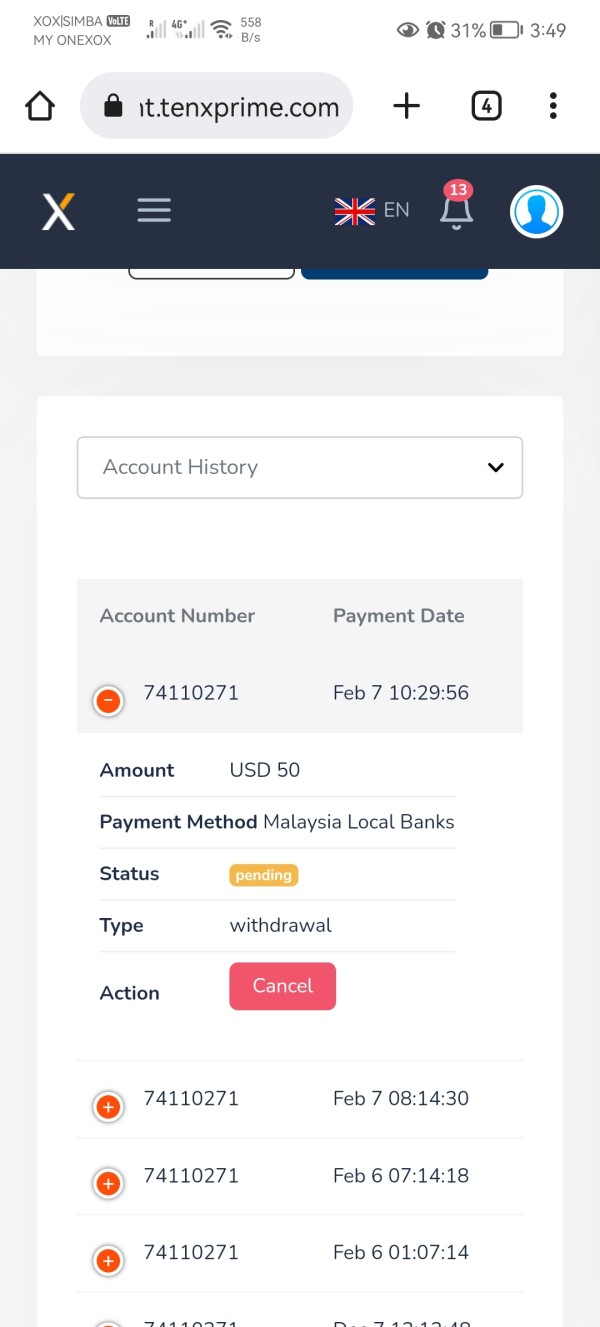Viewport: 600px width, 1327px height.
Task: Click the Account Number column header
Action: pyautogui.click(x=177, y=616)
